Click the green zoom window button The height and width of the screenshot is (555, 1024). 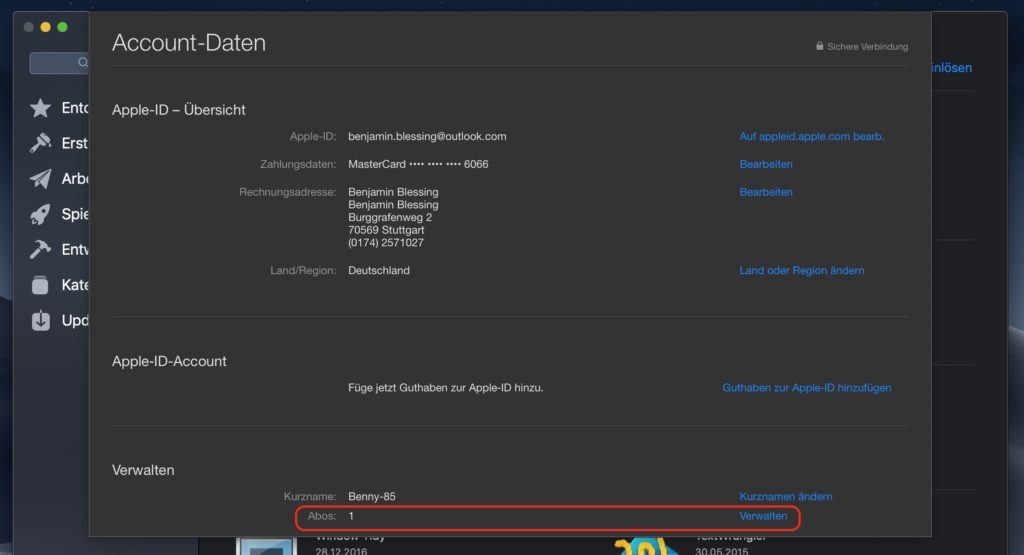(x=63, y=27)
